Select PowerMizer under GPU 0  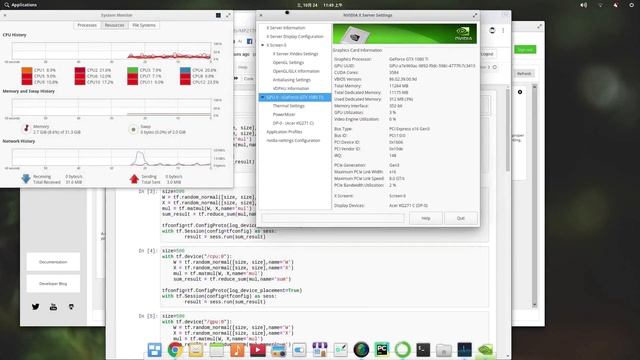click(x=284, y=115)
